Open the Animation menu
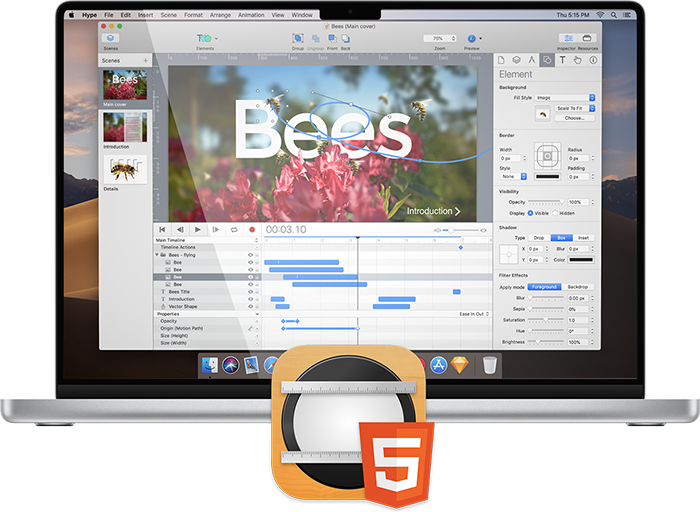 (251, 15)
